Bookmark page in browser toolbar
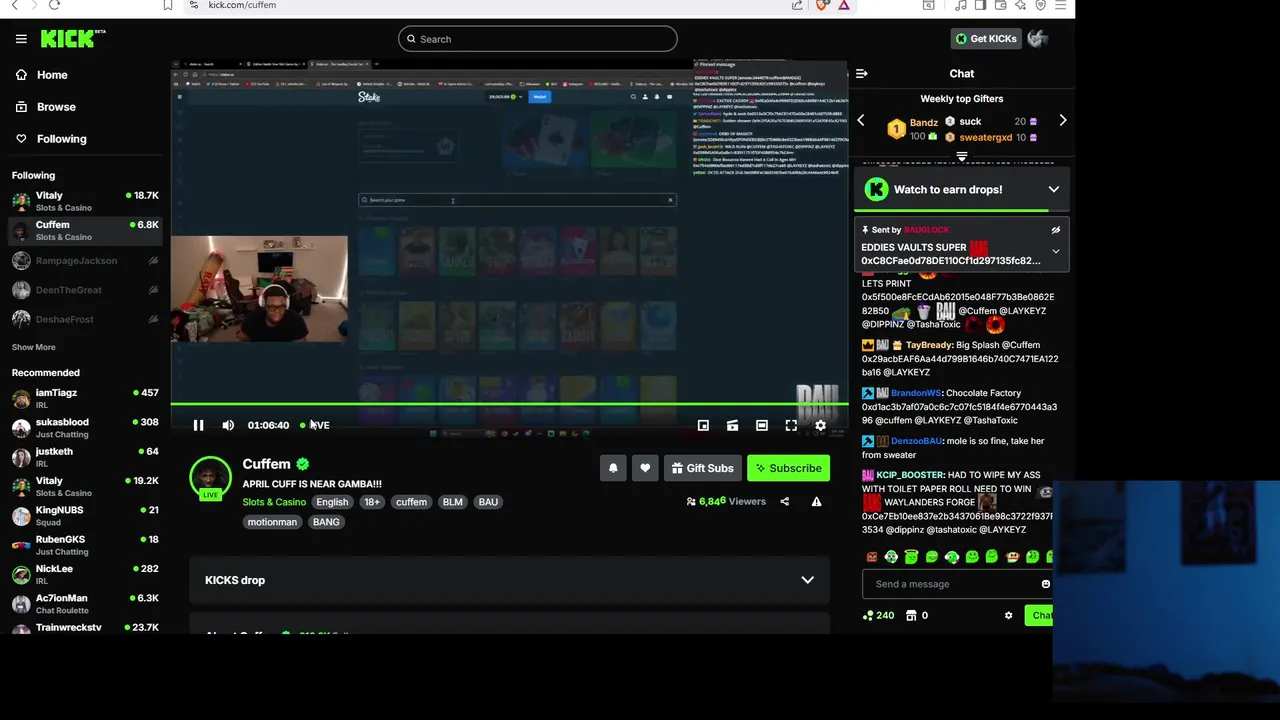The height and width of the screenshot is (720, 1280). click(x=168, y=5)
